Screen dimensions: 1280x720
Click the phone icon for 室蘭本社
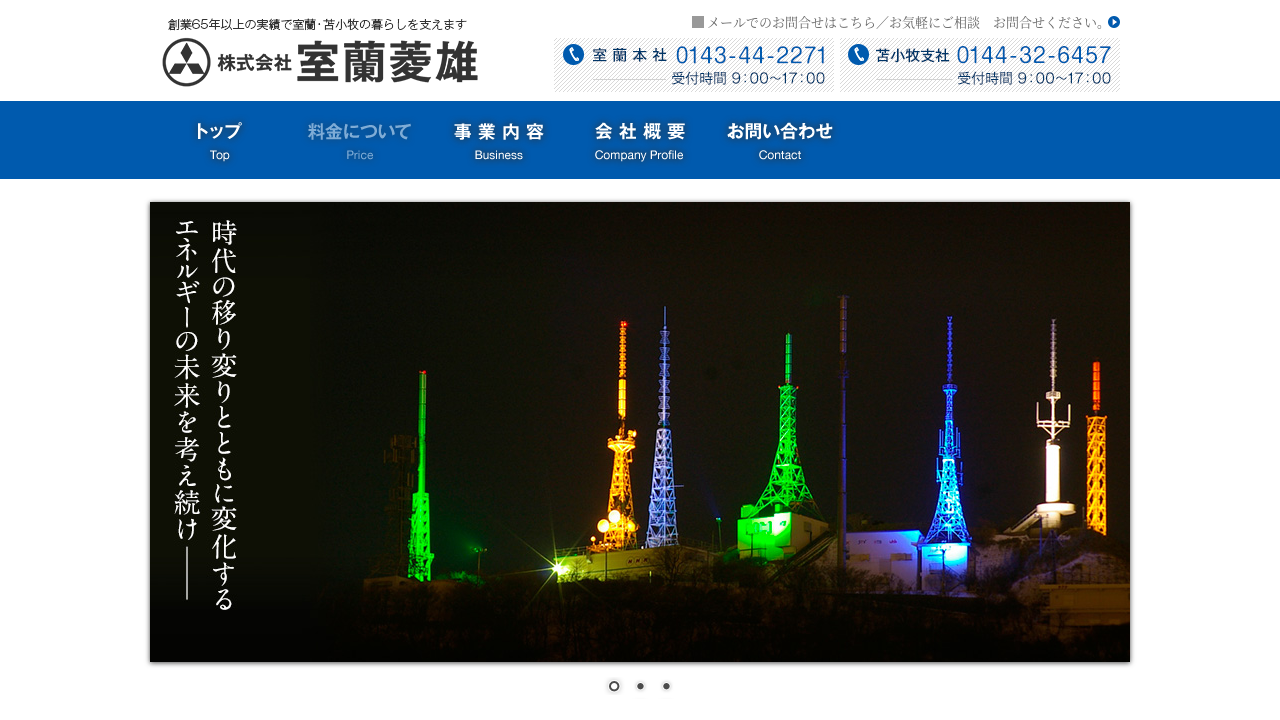[x=573, y=55]
